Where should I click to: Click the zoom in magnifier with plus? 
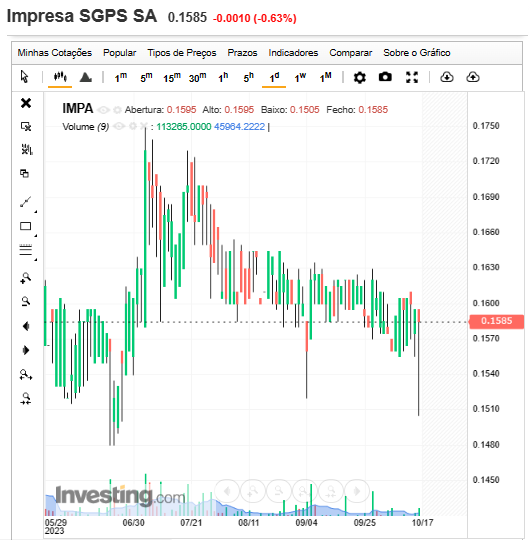26,278
